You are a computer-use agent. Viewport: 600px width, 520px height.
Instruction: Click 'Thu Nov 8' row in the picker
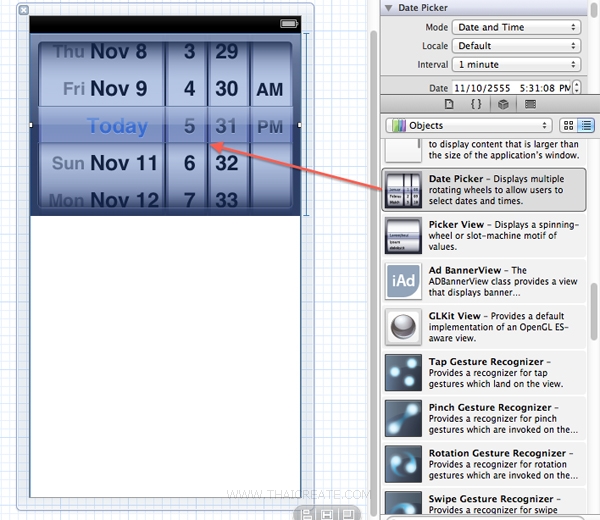pyautogui.click(x=100, y=51)
